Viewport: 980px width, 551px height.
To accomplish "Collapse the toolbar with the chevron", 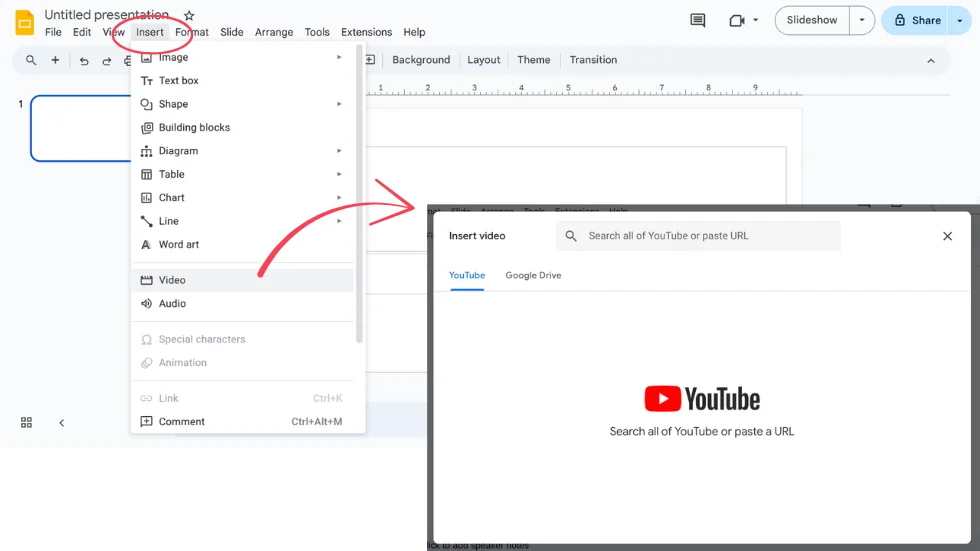I will coord(931,61).
